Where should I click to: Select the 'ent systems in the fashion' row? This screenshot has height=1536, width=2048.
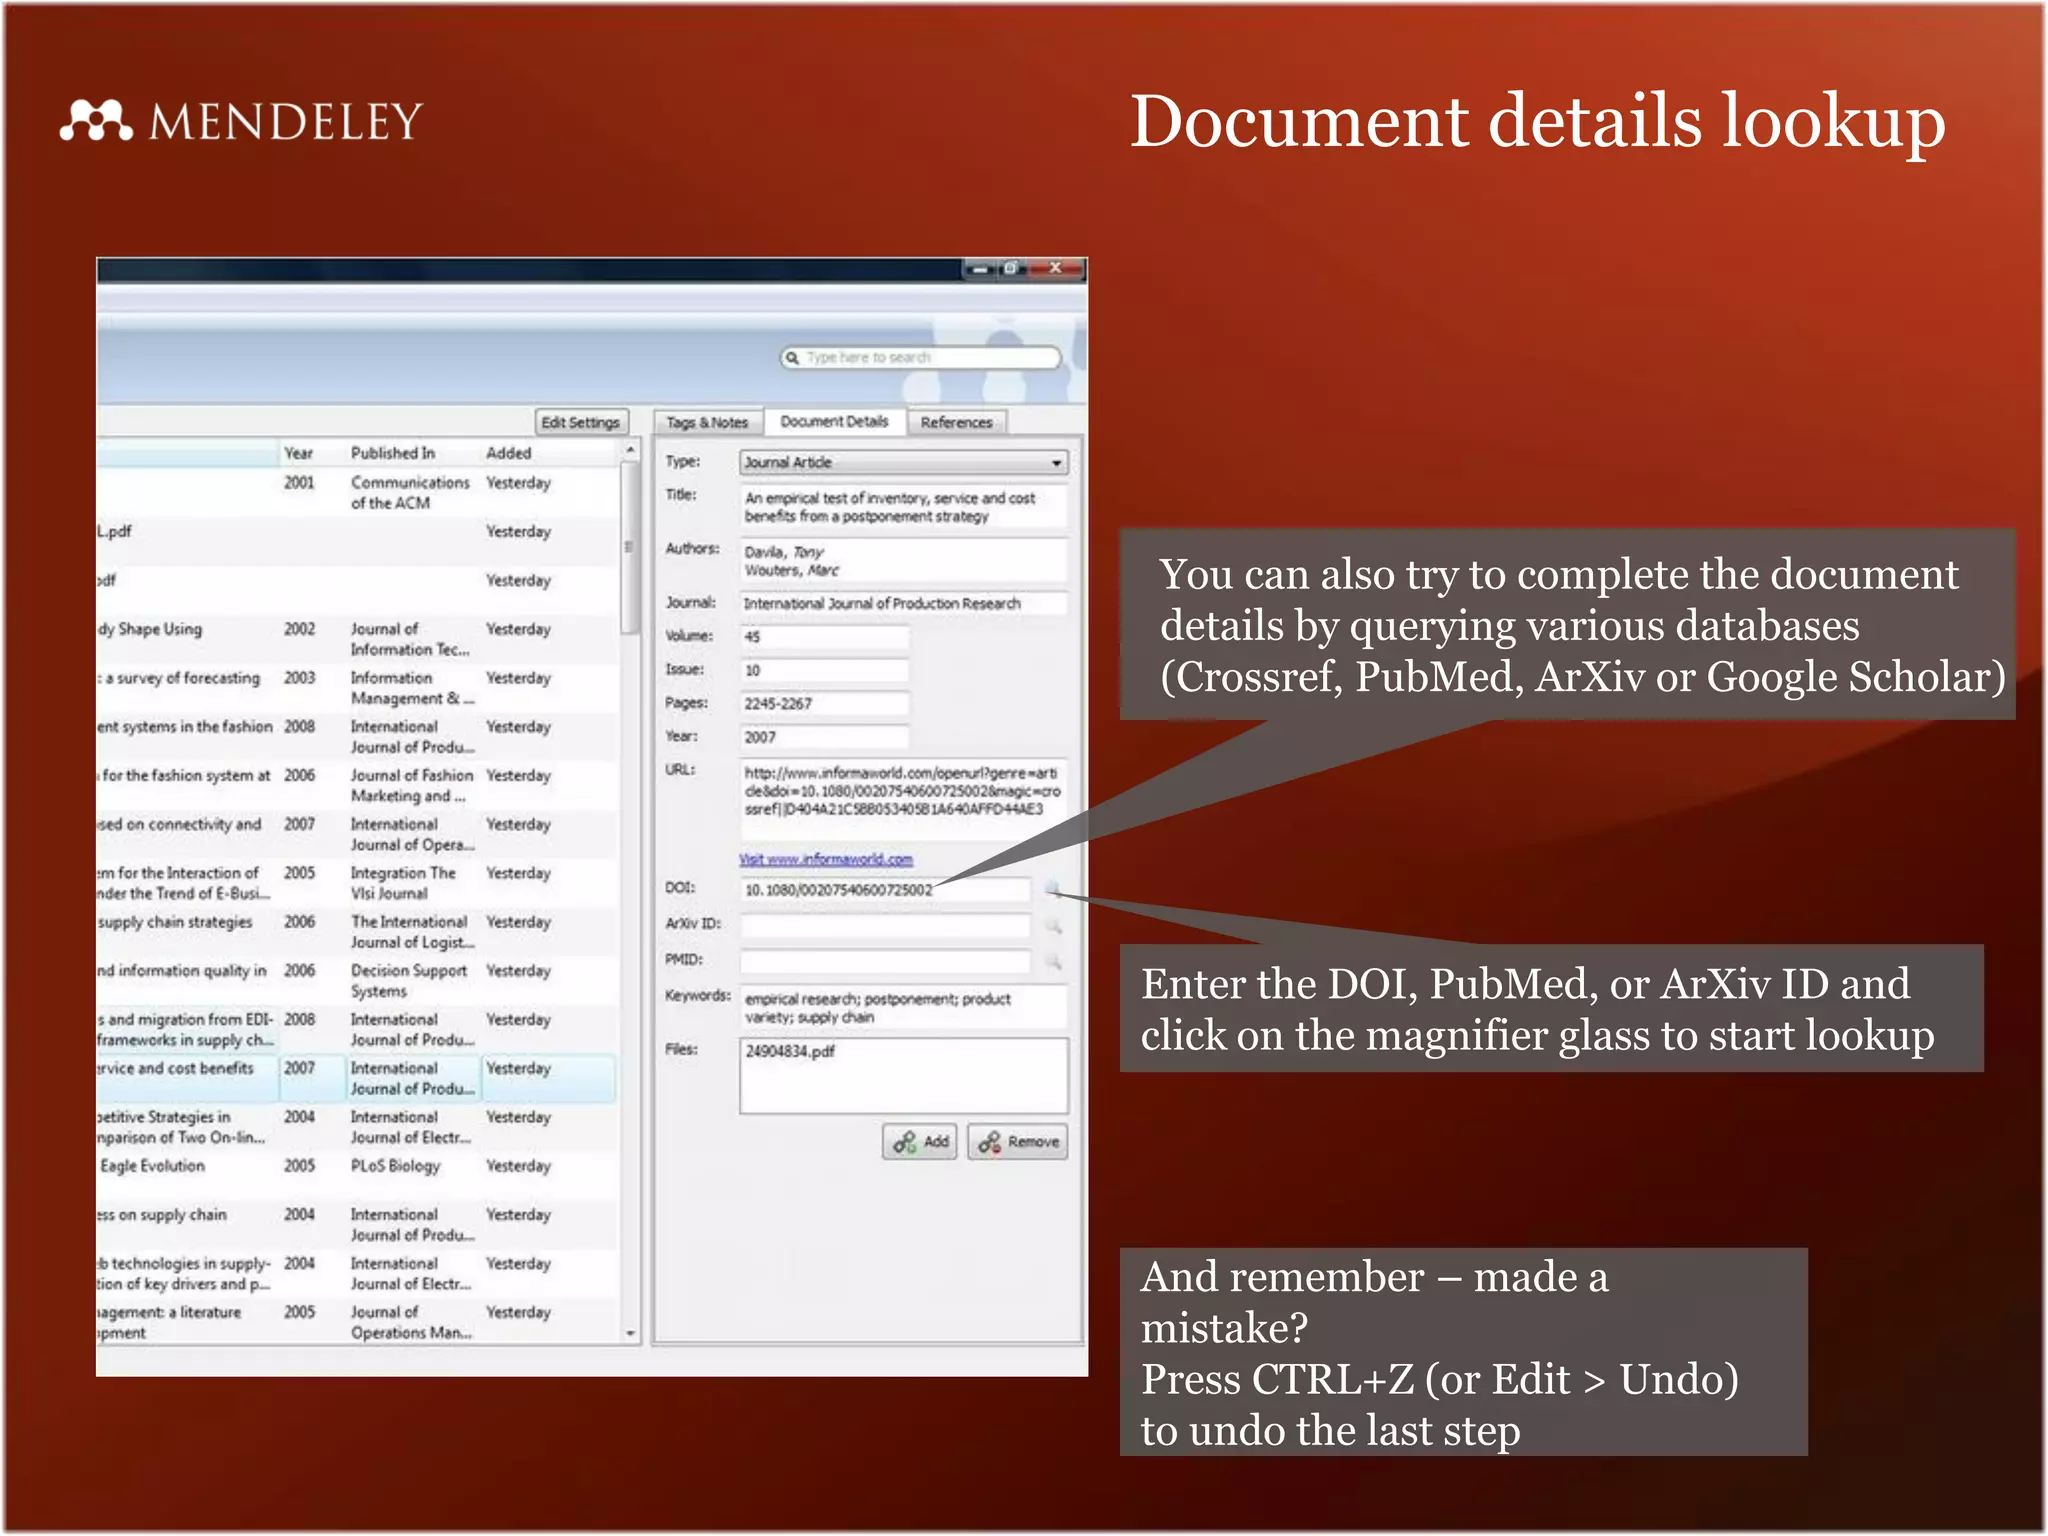point(358,737)
